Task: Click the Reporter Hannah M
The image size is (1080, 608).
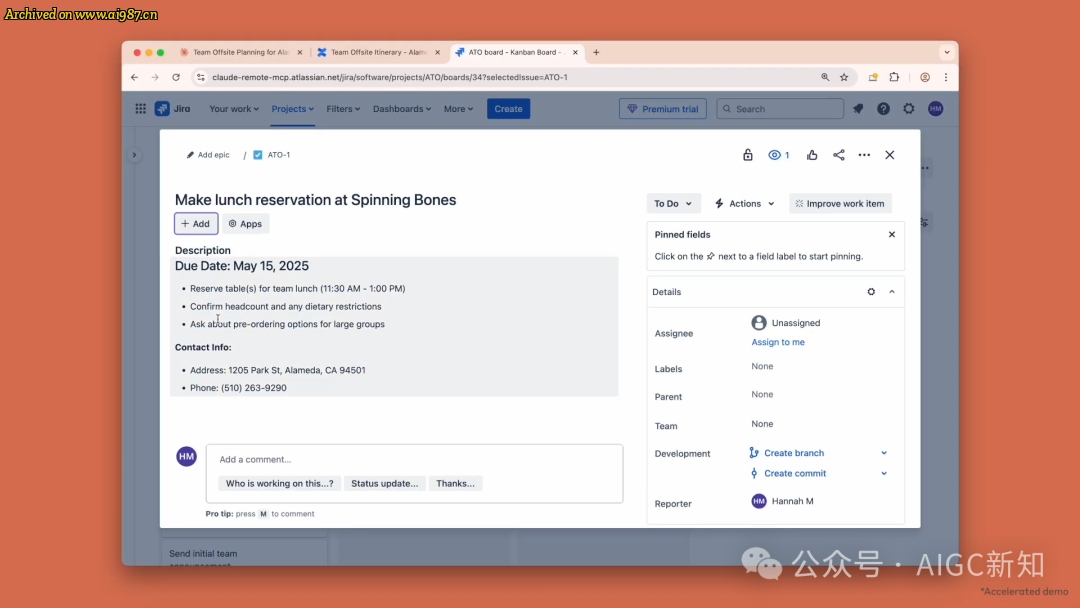Action: point(782,501)
